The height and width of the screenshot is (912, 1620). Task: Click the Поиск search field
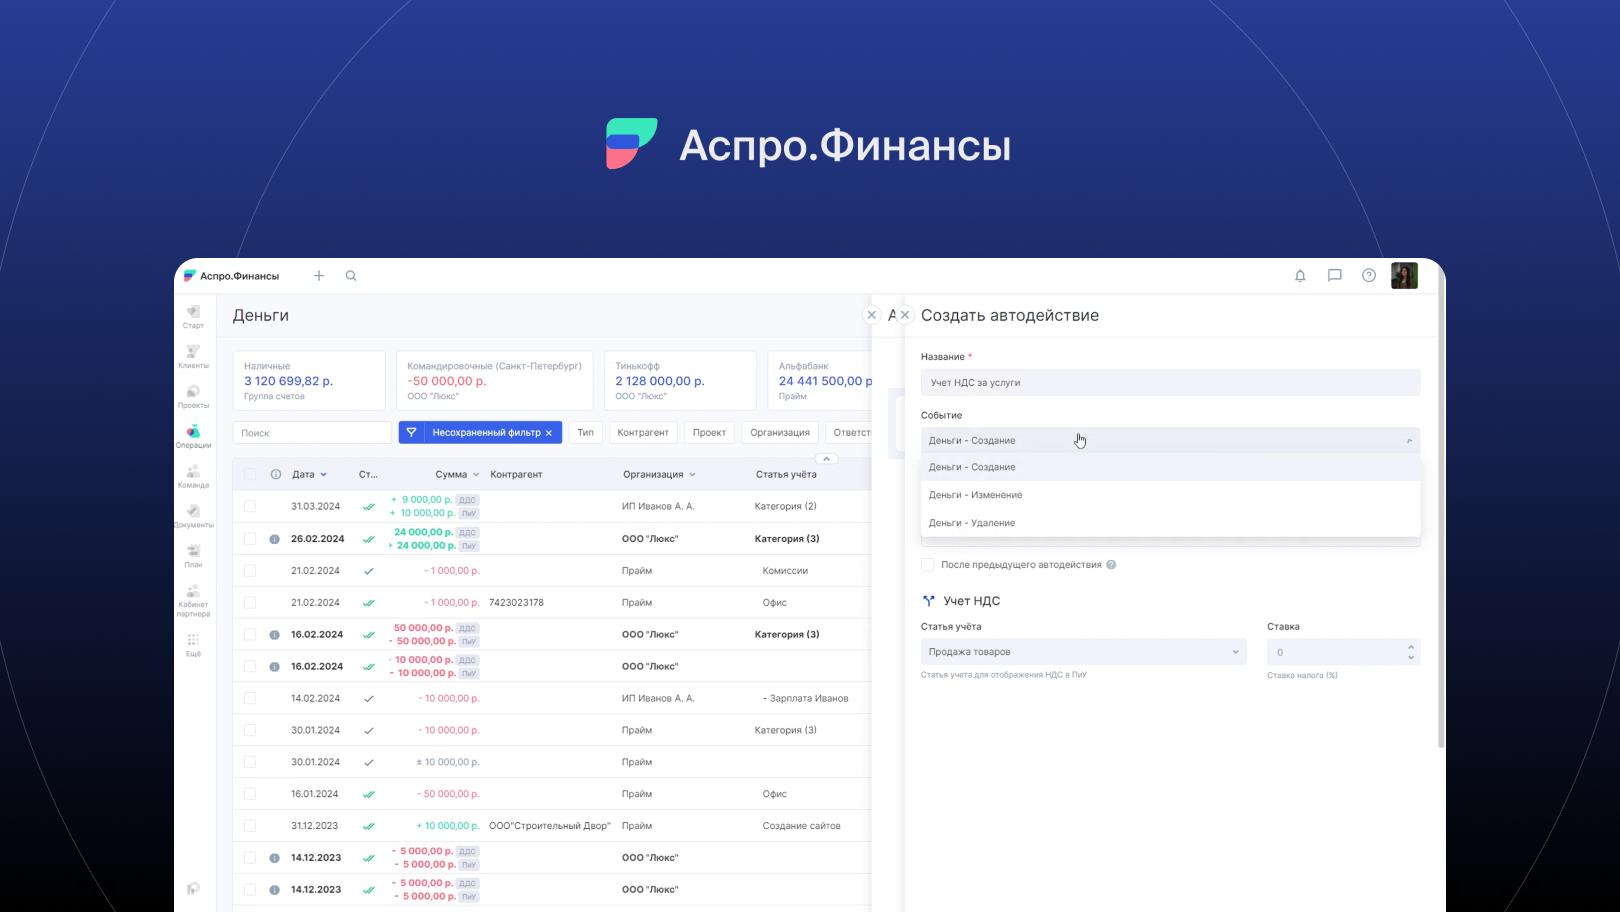(312, 432)
